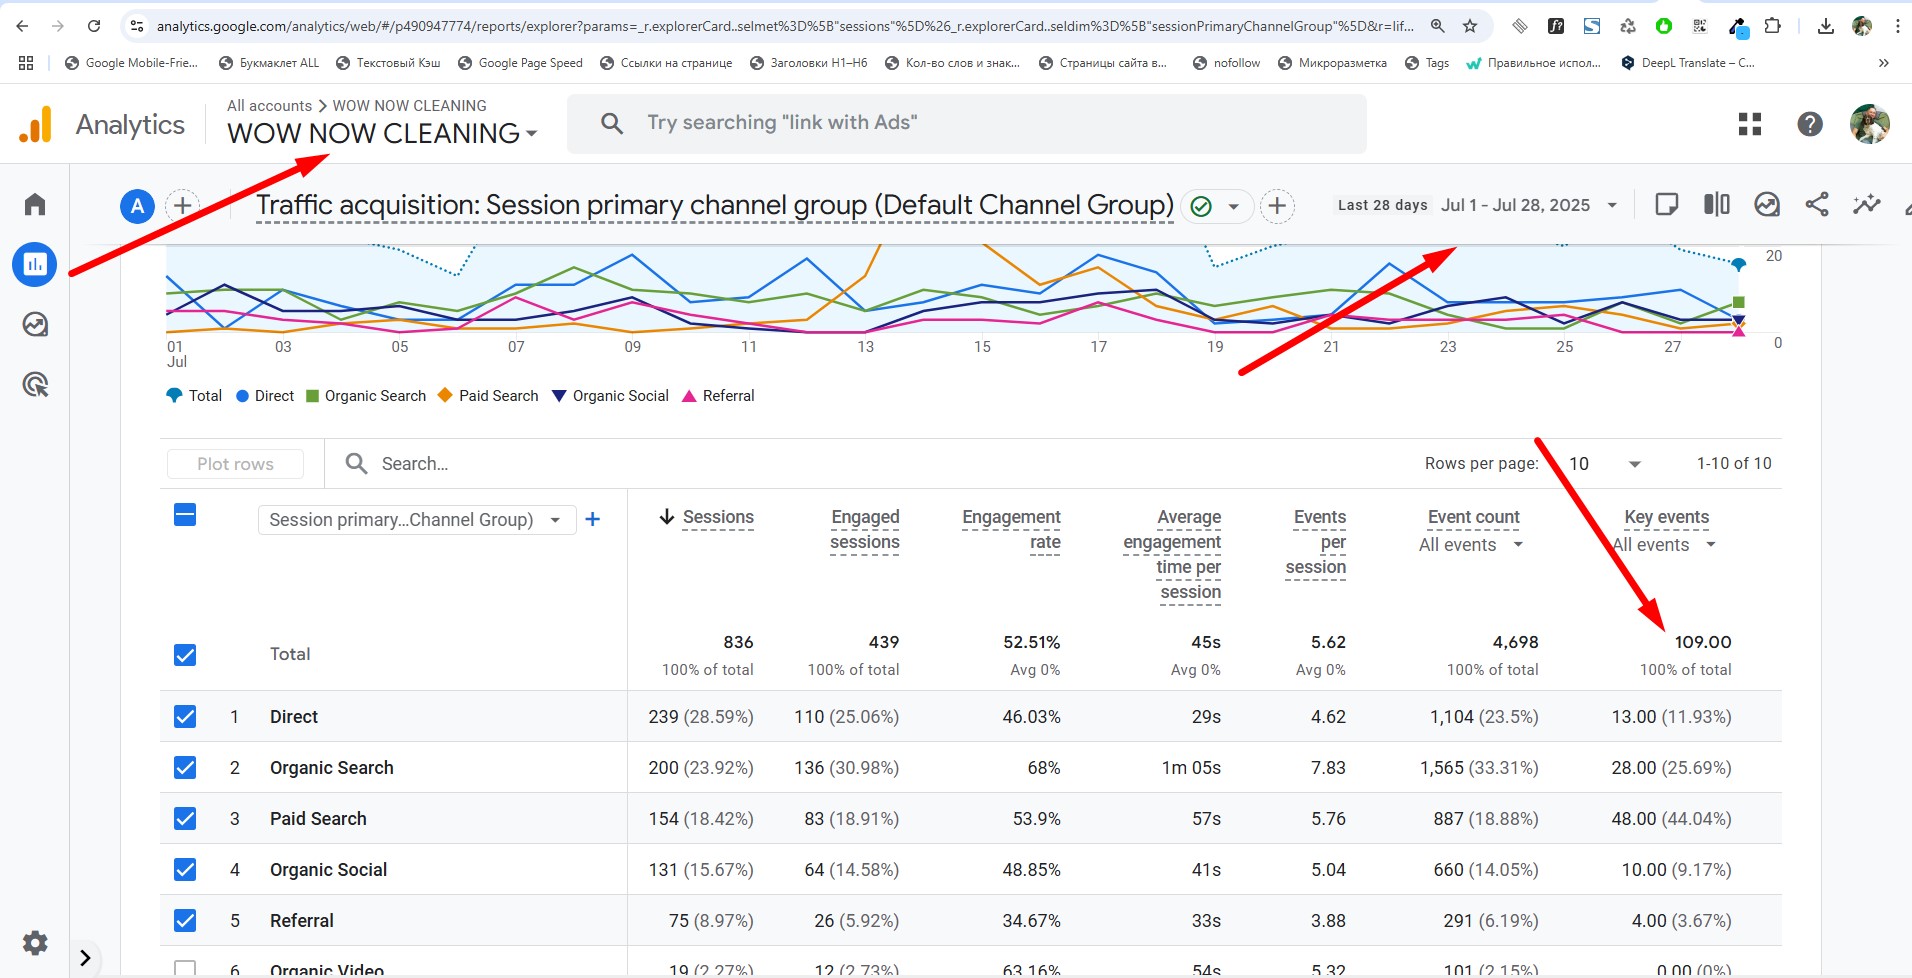Screen dimensions: 1912x978
Task: Open the Advertising icon in sidebar
Action: point(35,384)
